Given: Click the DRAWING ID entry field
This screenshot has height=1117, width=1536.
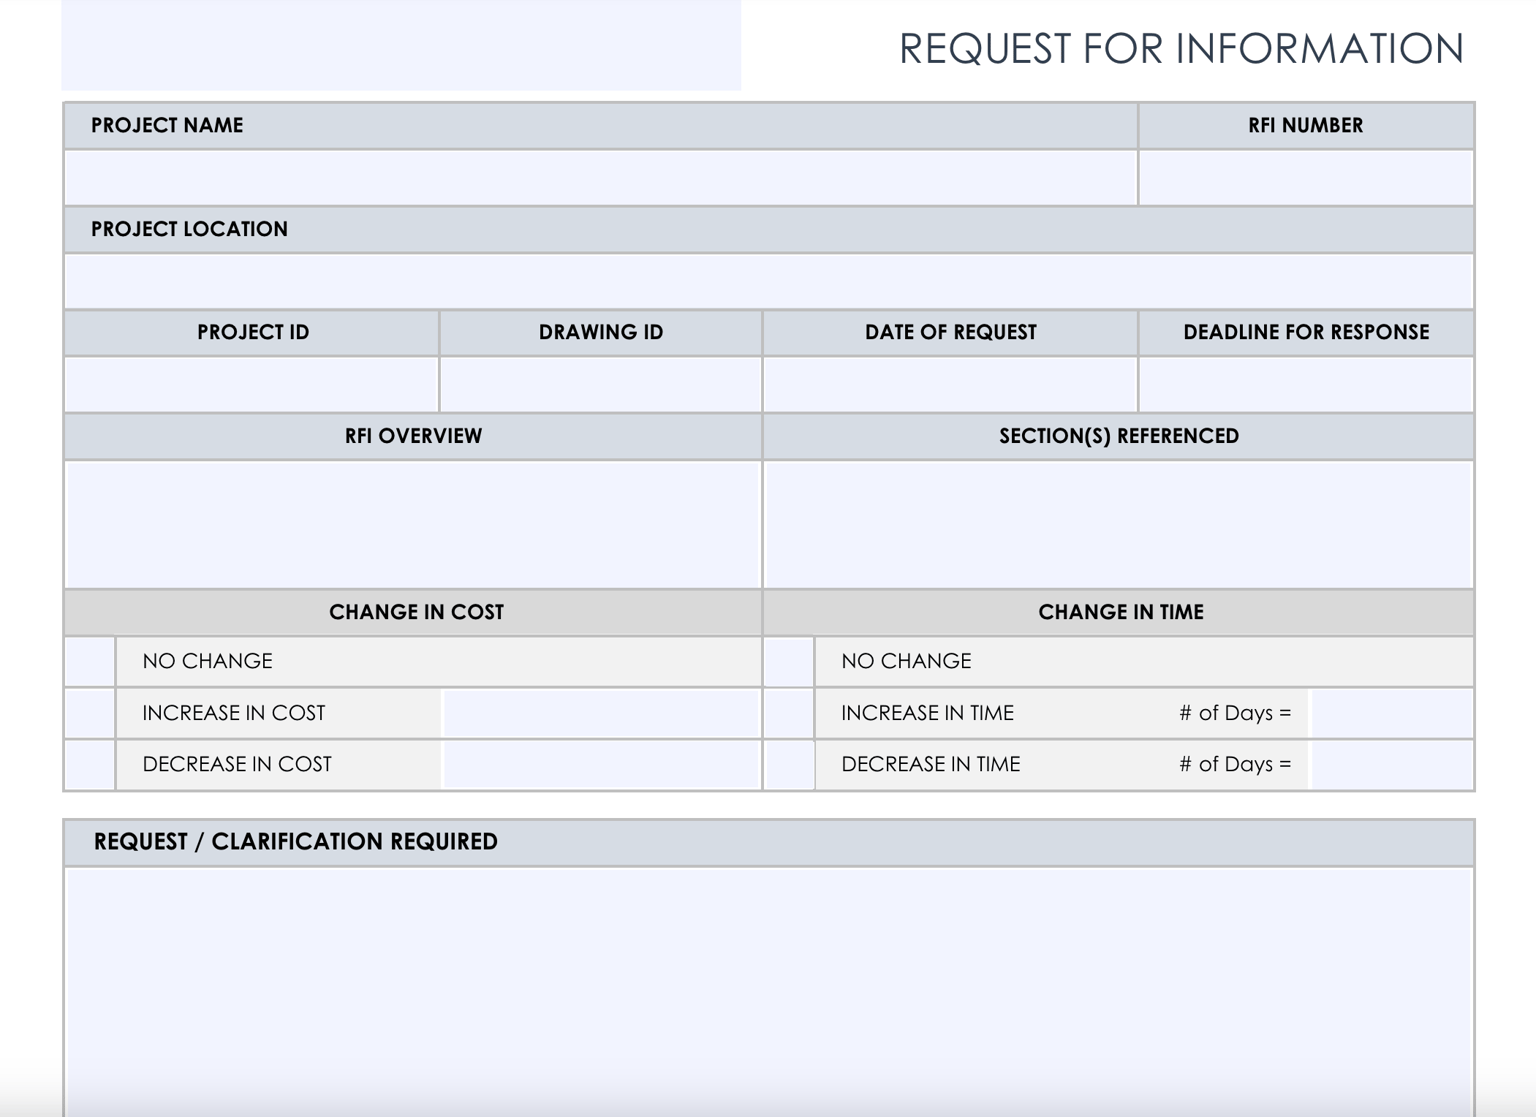Looking at the screenshot, I should click(600, 384).
